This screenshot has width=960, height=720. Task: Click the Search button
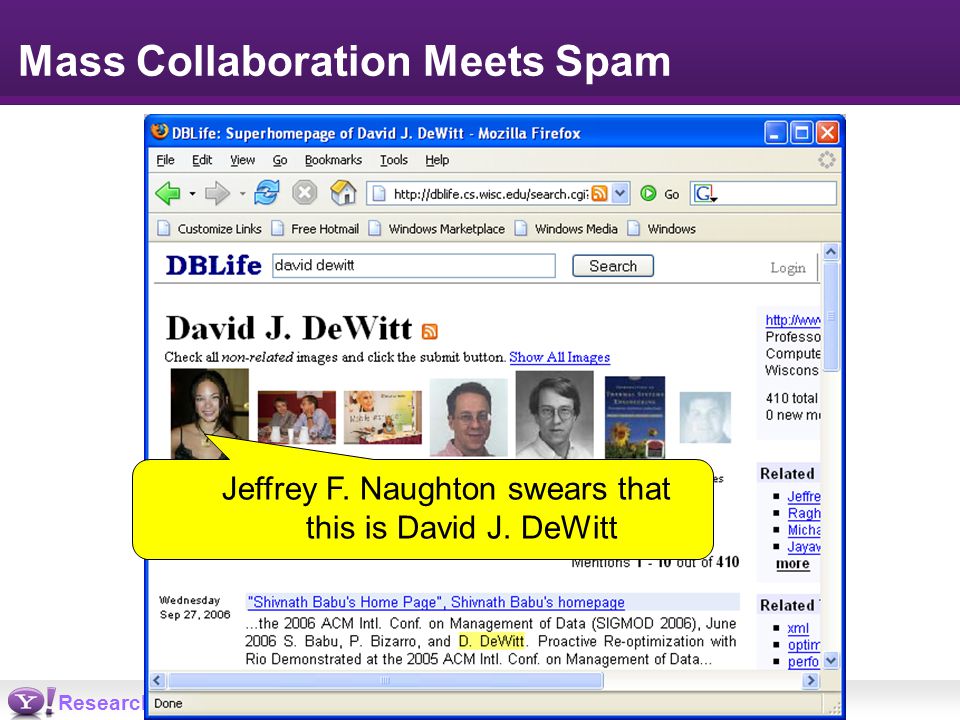[x=613, y=266]
